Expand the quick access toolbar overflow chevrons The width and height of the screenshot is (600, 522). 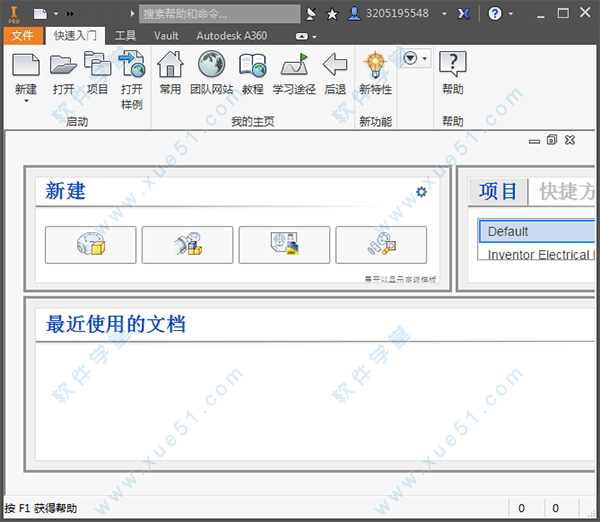(70, 14)
